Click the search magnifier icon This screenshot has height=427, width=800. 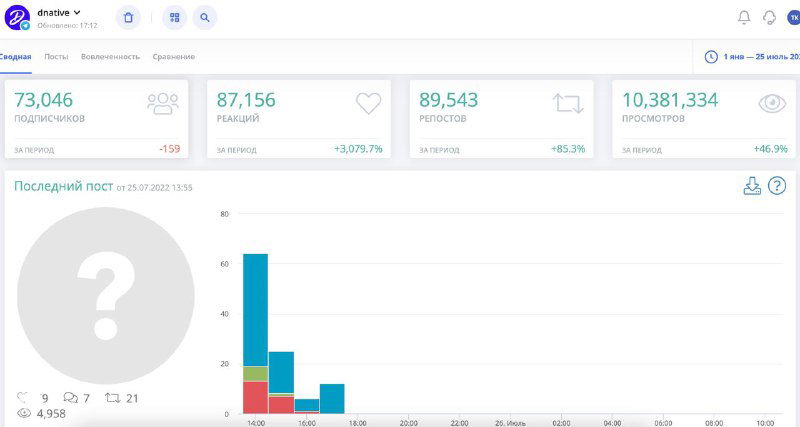click(203, 18)
